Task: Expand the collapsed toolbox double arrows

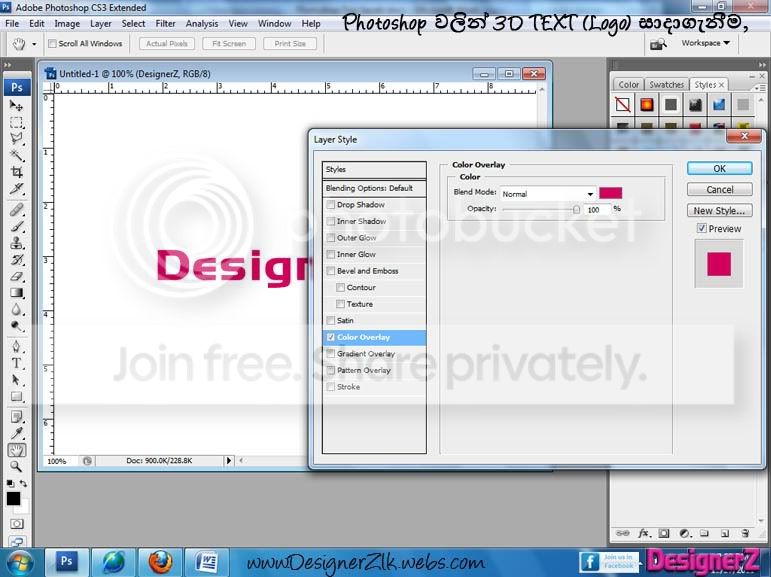Action: [x=8, y=65]
